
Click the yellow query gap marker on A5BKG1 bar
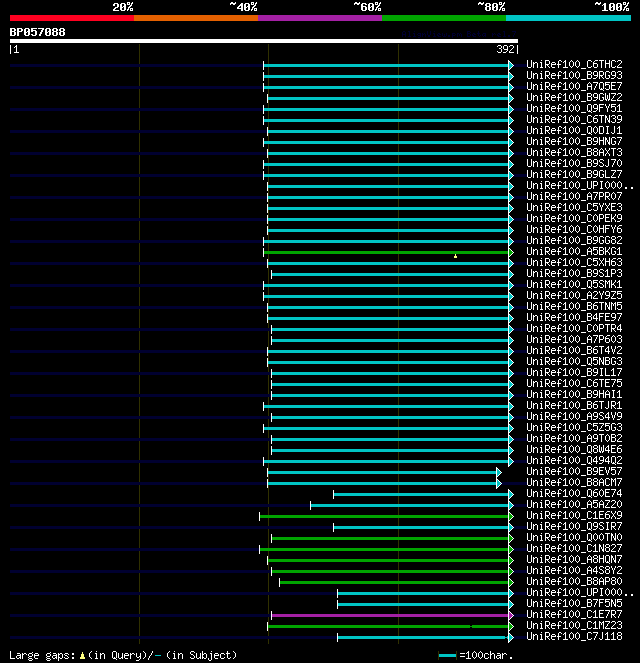pos(455,256)
